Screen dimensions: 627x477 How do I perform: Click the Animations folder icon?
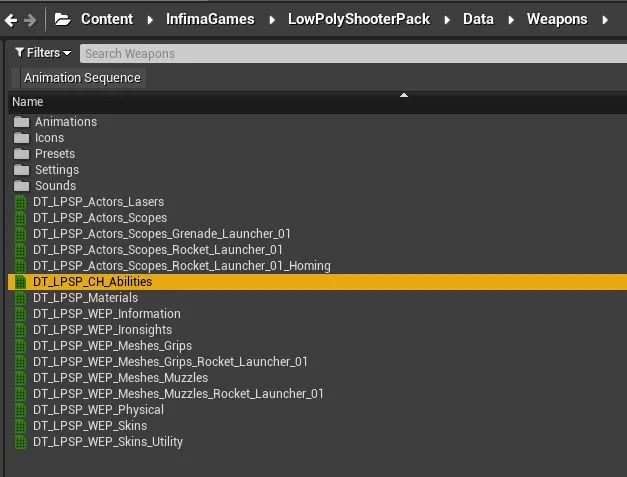click(21, 122)
